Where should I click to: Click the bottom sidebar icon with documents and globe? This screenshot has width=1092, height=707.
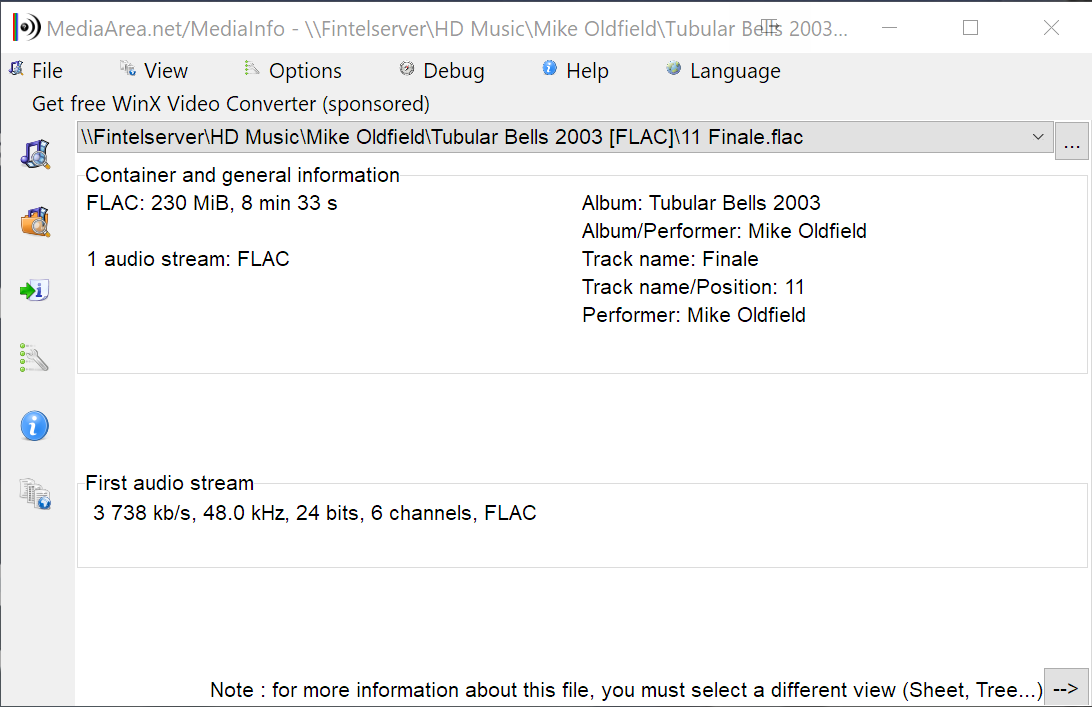[34, 494]
